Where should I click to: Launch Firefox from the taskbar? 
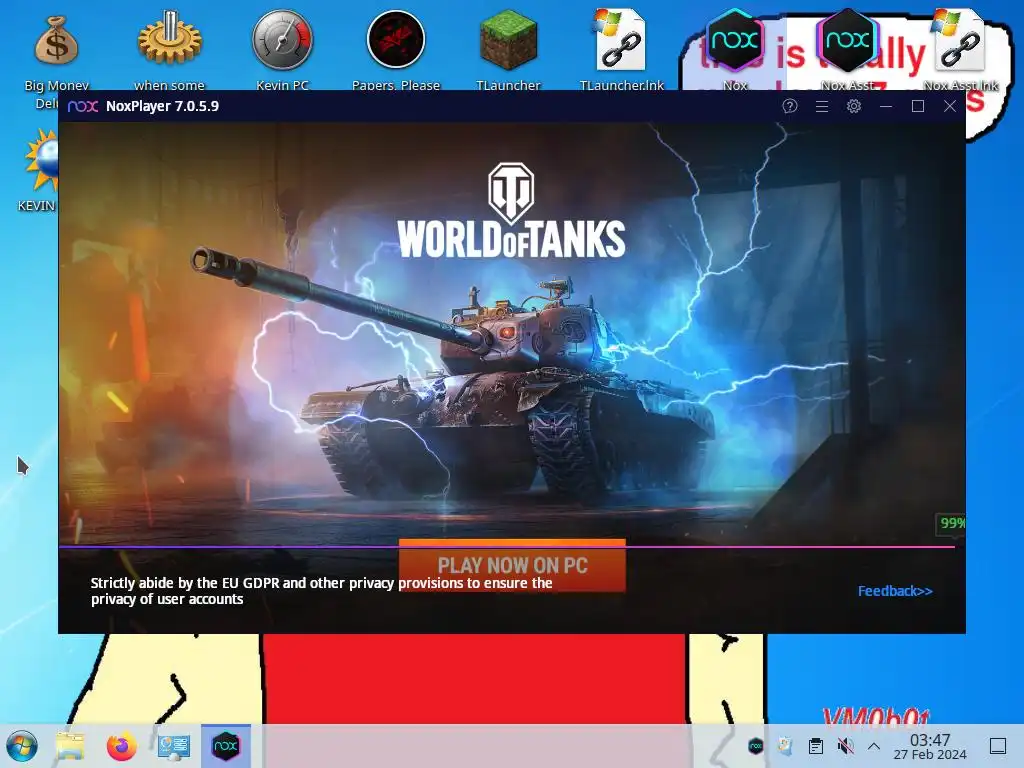121,746
